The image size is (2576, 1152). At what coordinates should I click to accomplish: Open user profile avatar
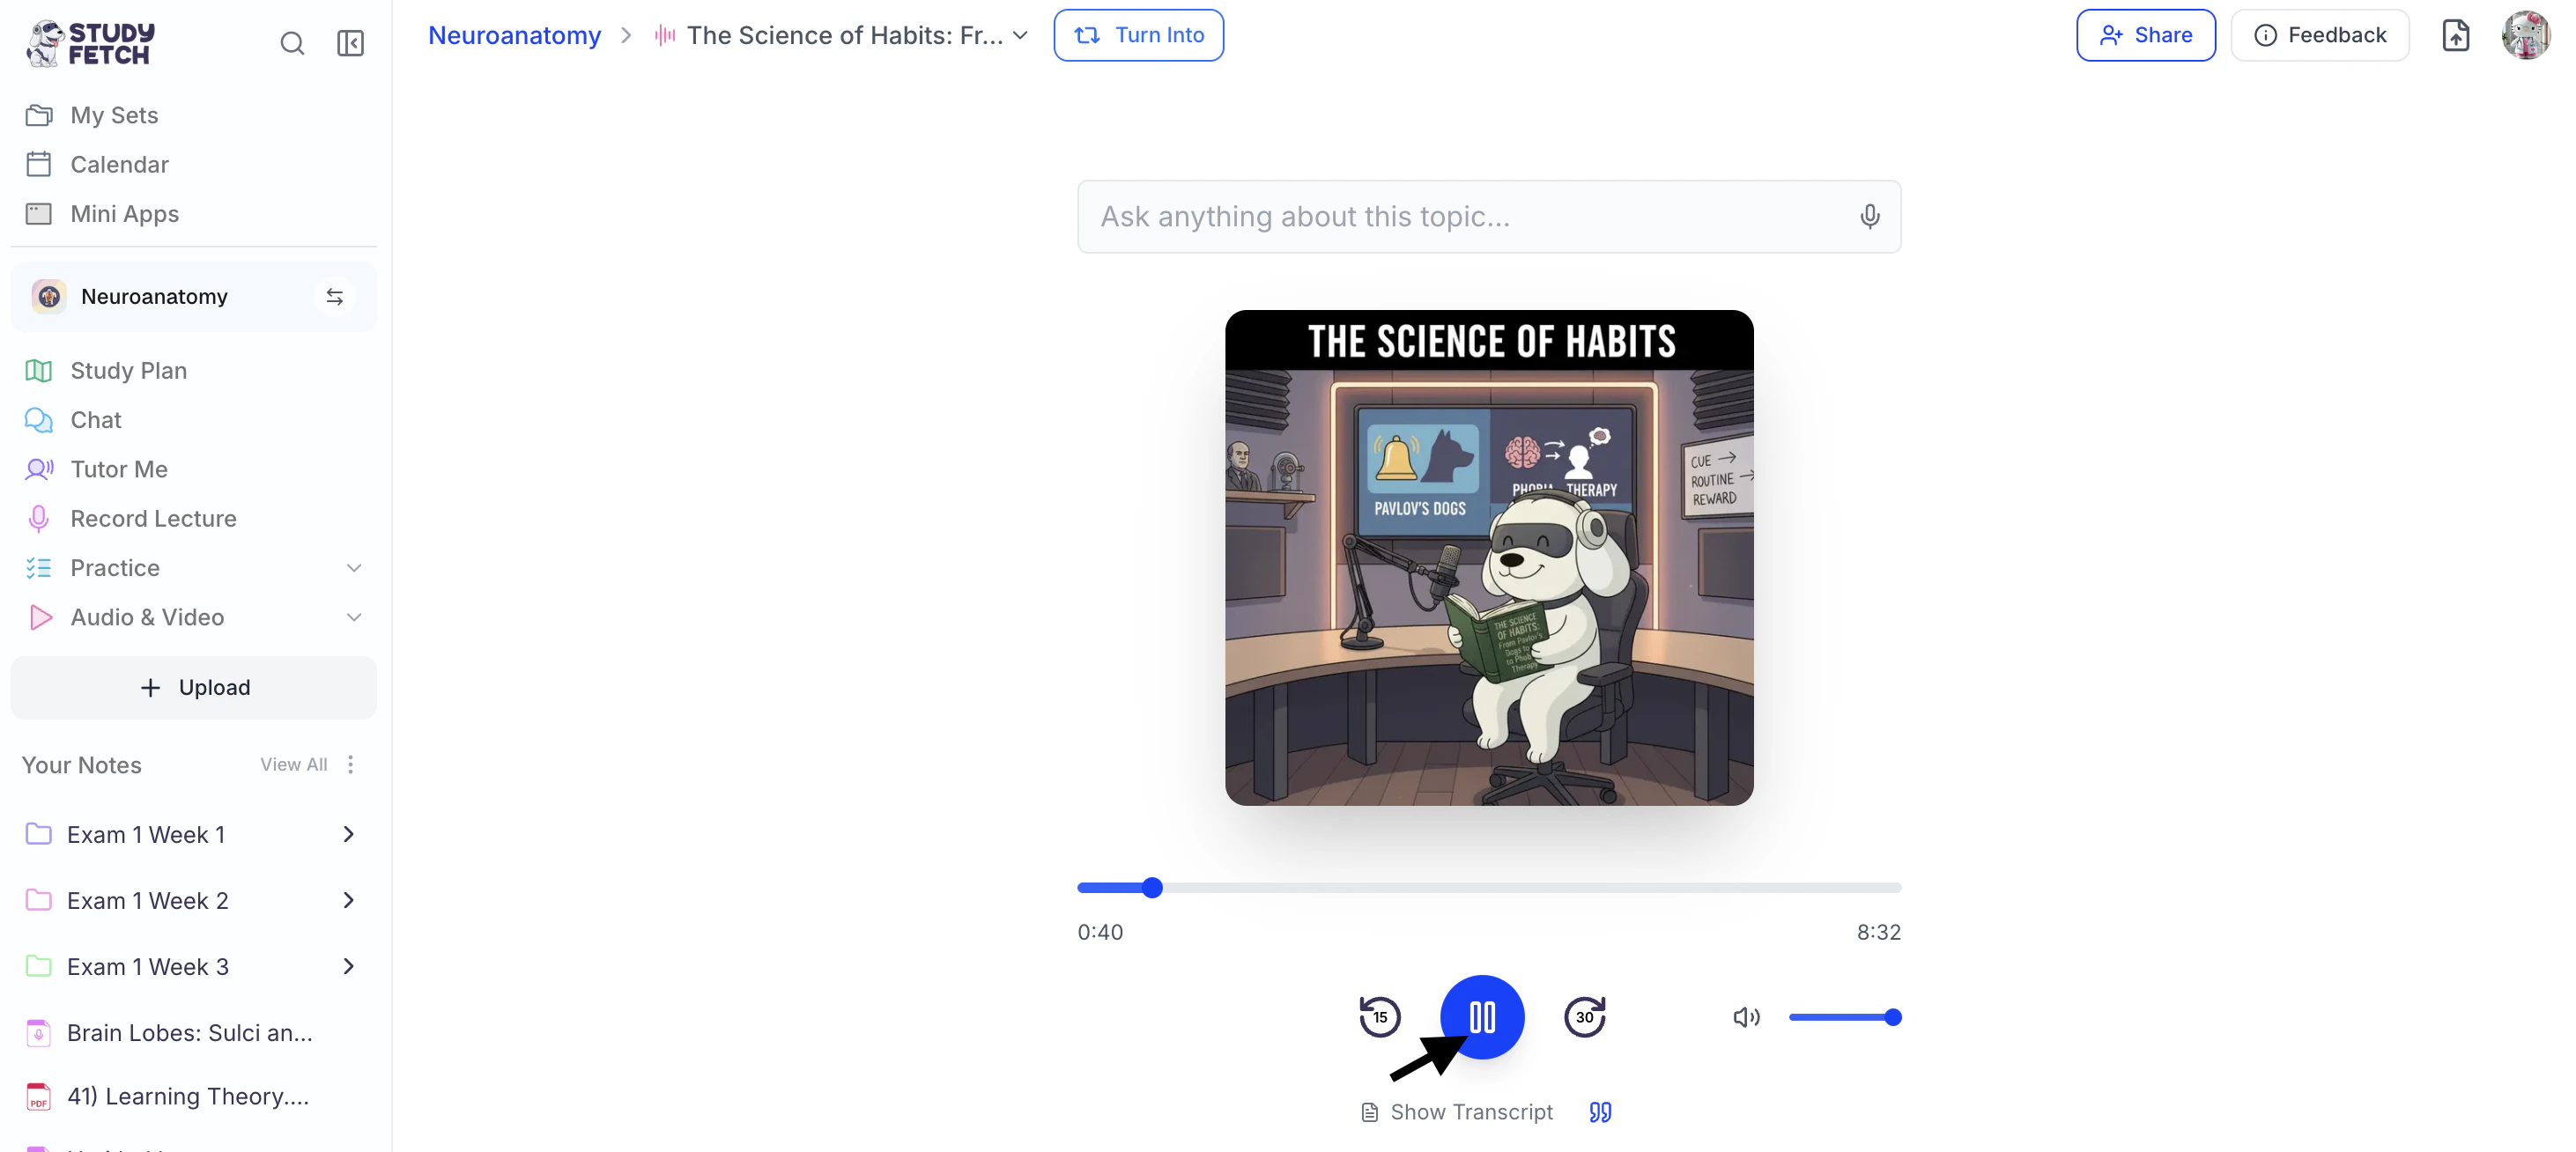pos(2525,36)
